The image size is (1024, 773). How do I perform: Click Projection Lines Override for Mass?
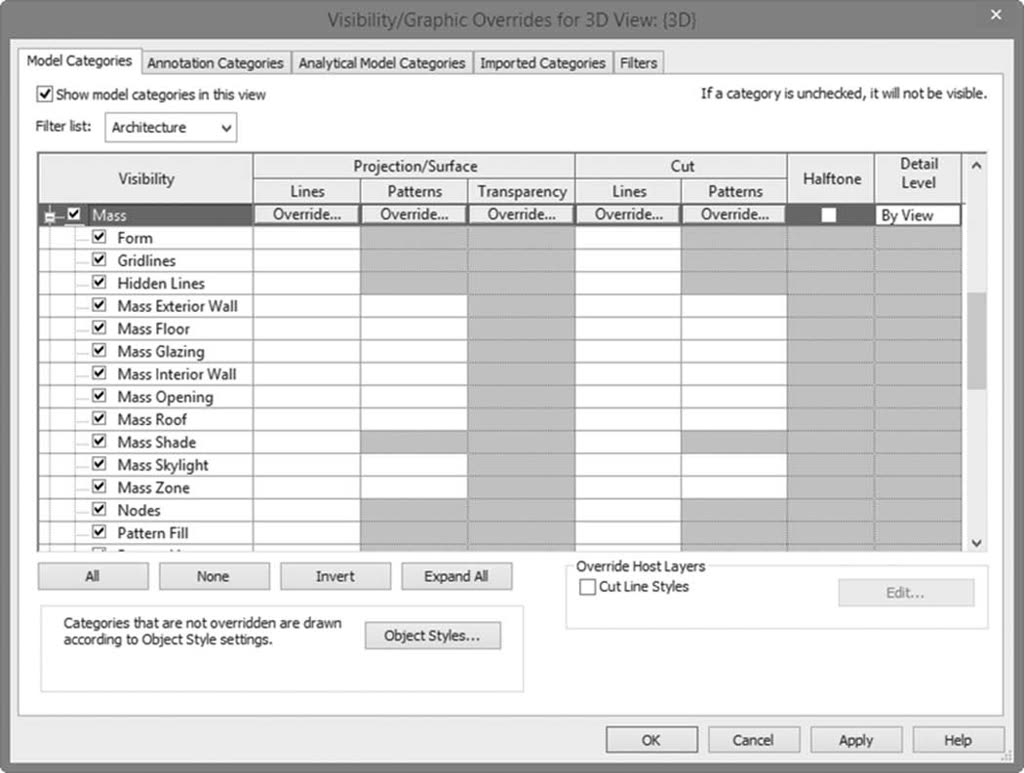click(x=306, y=215)
